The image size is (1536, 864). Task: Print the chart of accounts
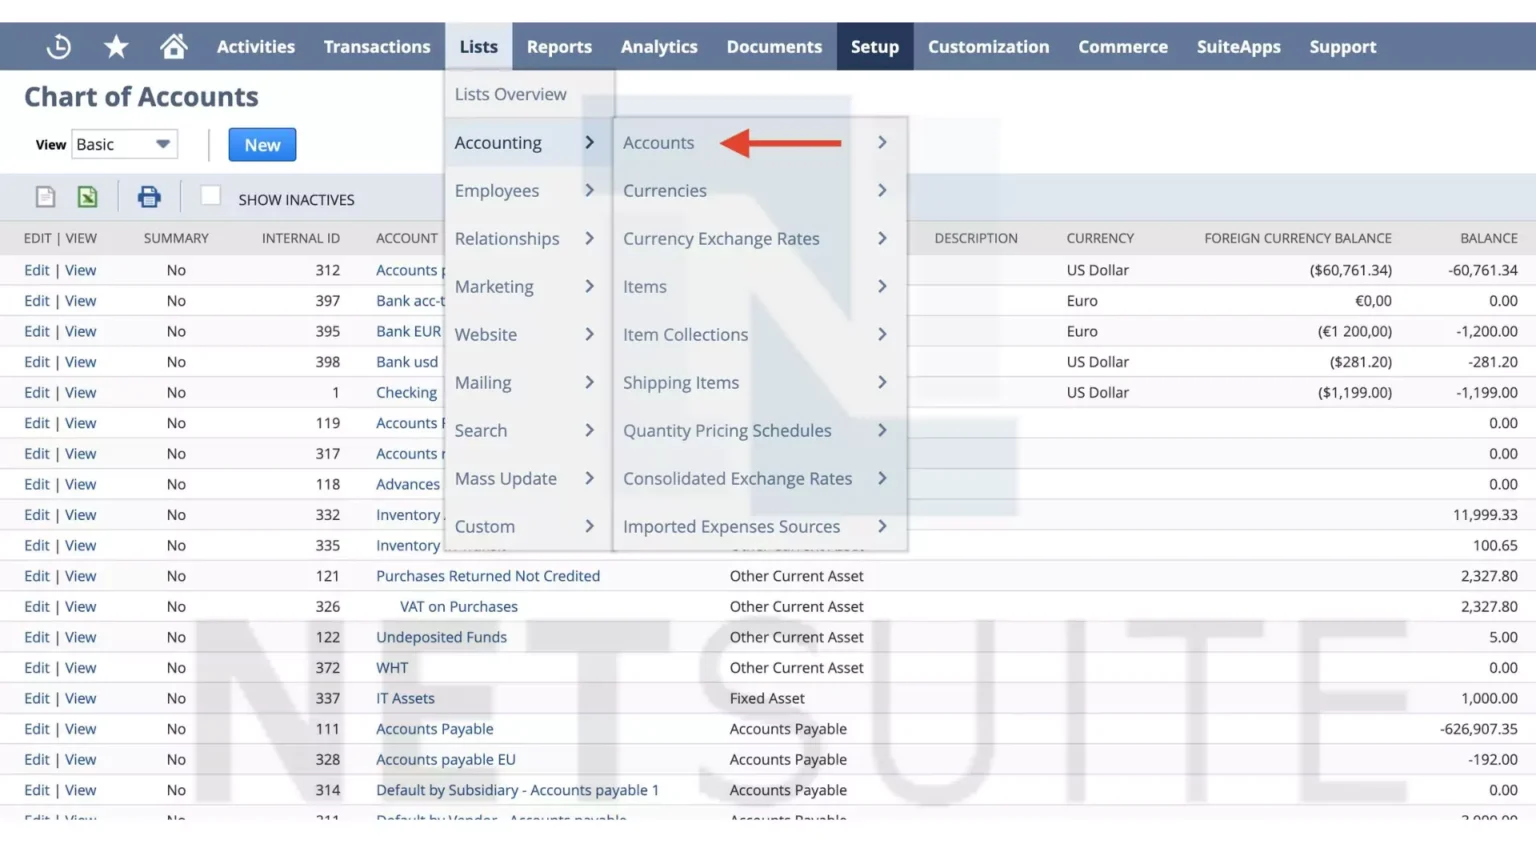149,197
